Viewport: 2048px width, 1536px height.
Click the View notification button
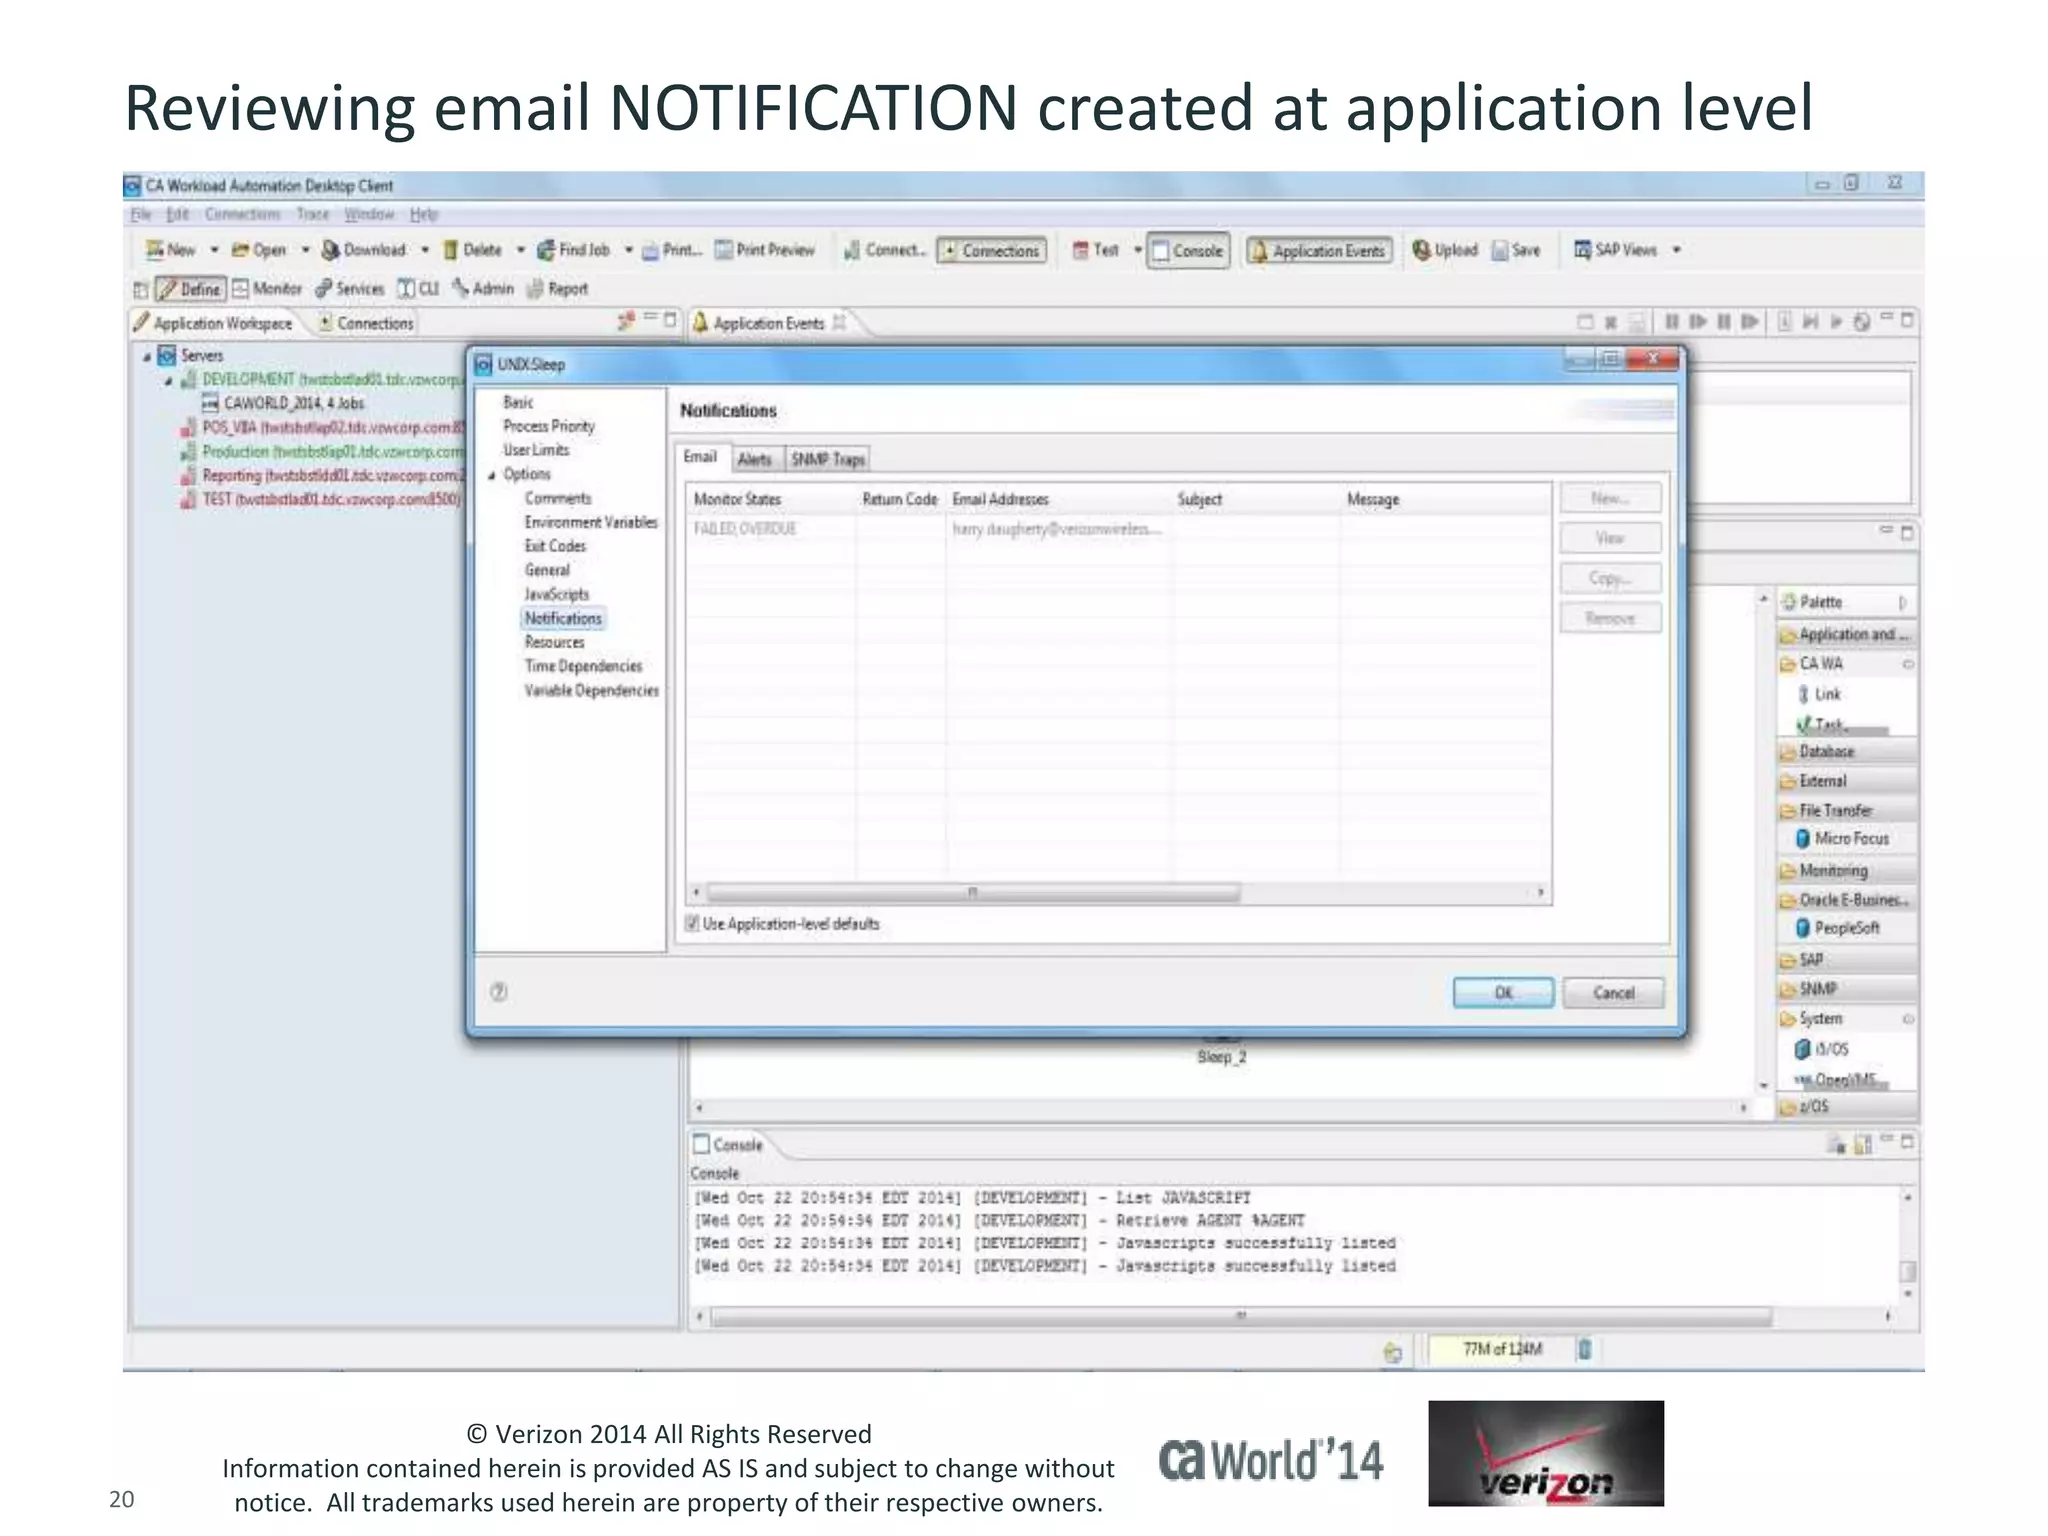pos(1610,538)
